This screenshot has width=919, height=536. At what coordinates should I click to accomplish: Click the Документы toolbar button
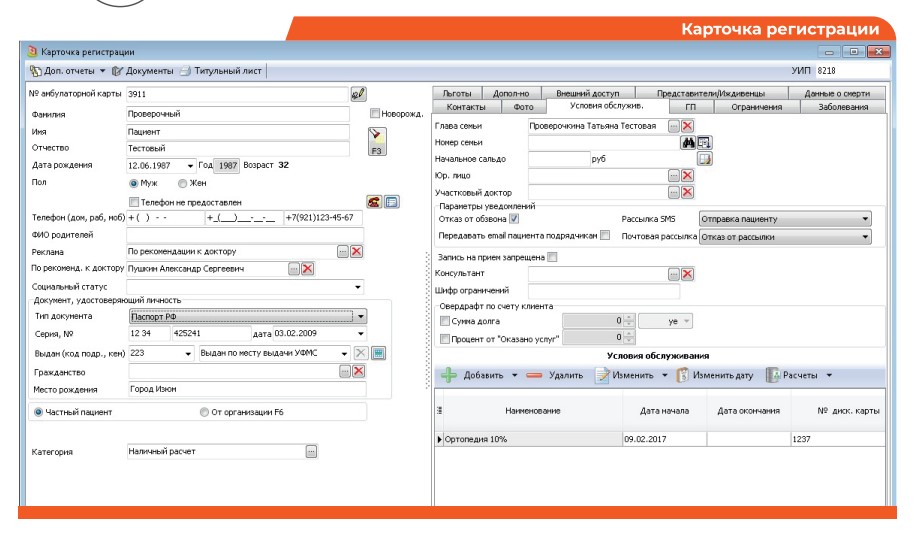[x=143, y=71]
